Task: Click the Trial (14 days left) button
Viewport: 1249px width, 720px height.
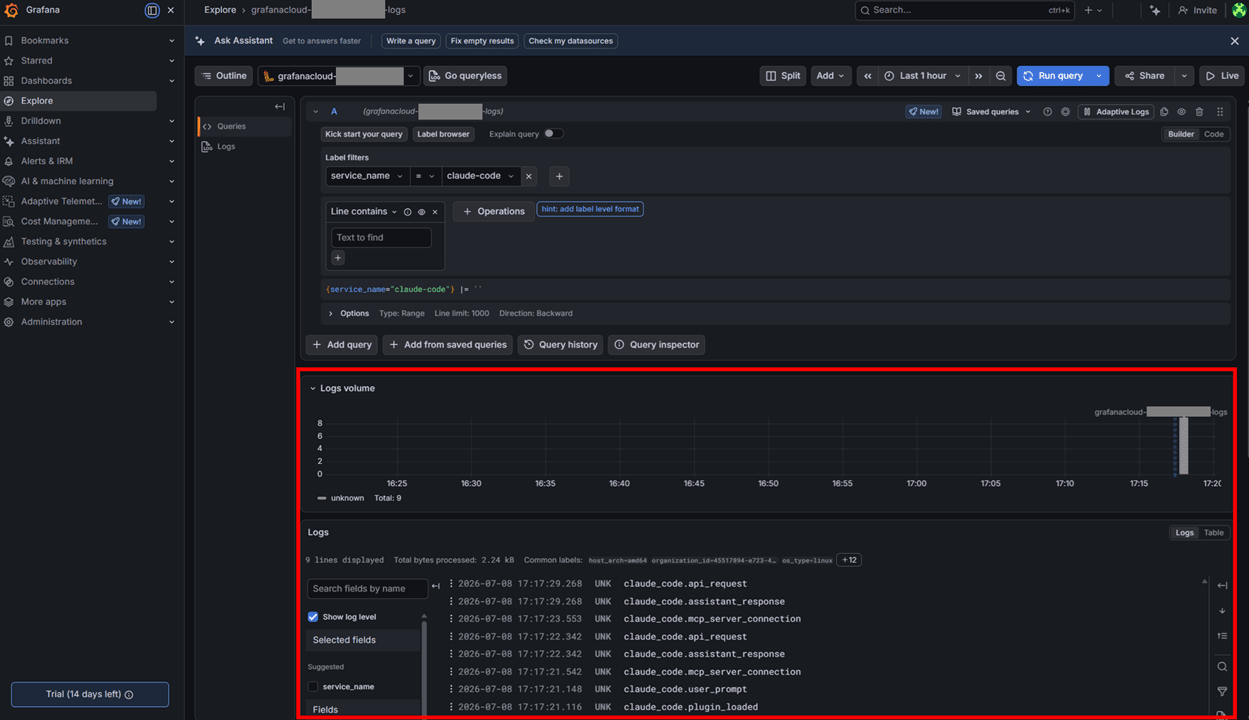Action: (90, 694)
